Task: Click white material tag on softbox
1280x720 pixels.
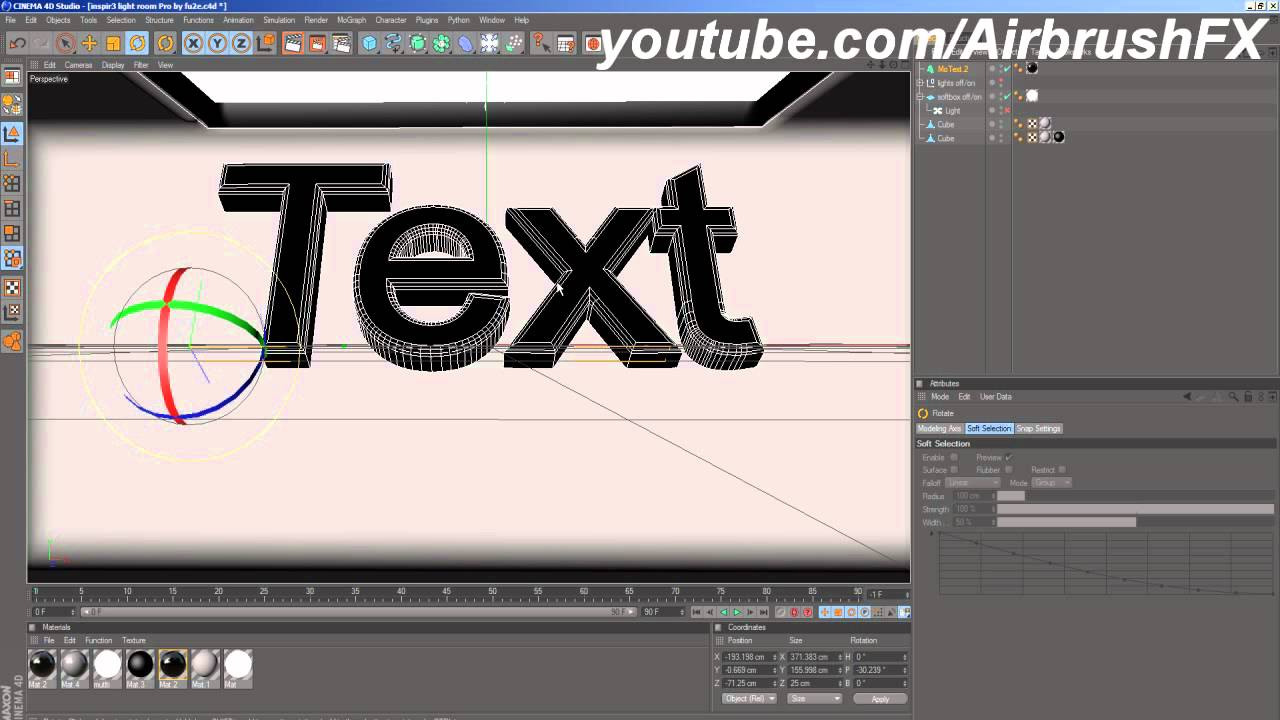Action: (1032, 97)
